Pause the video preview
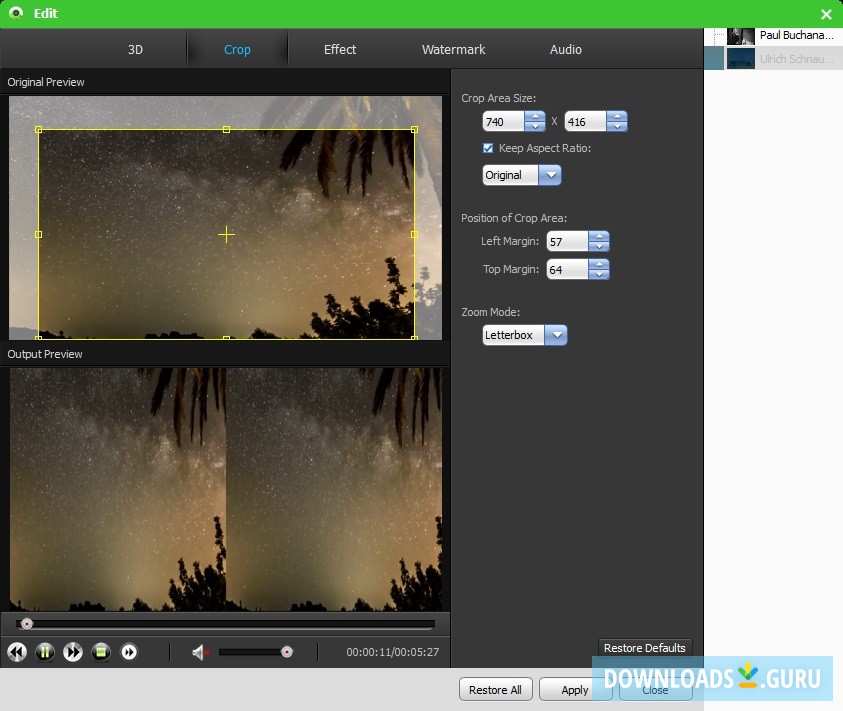This screenshot has width=843, height=711. (x=45, y=652)
